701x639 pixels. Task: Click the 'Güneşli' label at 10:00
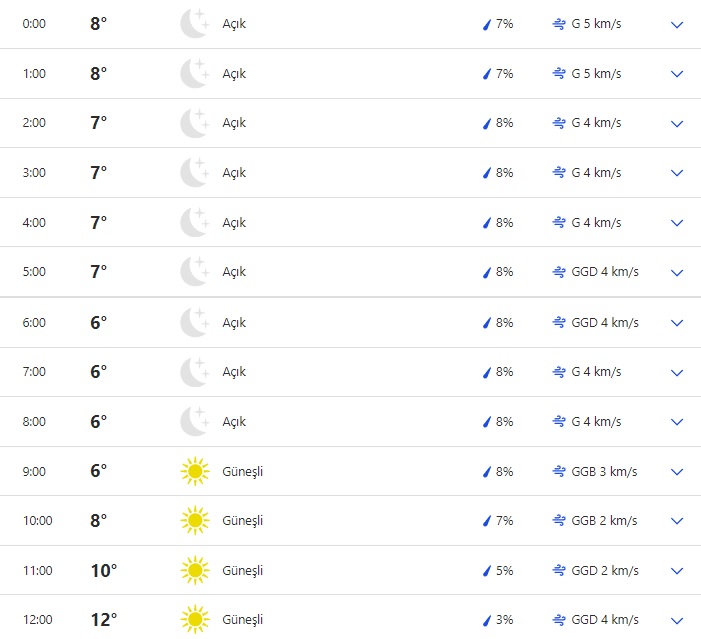pyautogui.click(x=242, y=521)
